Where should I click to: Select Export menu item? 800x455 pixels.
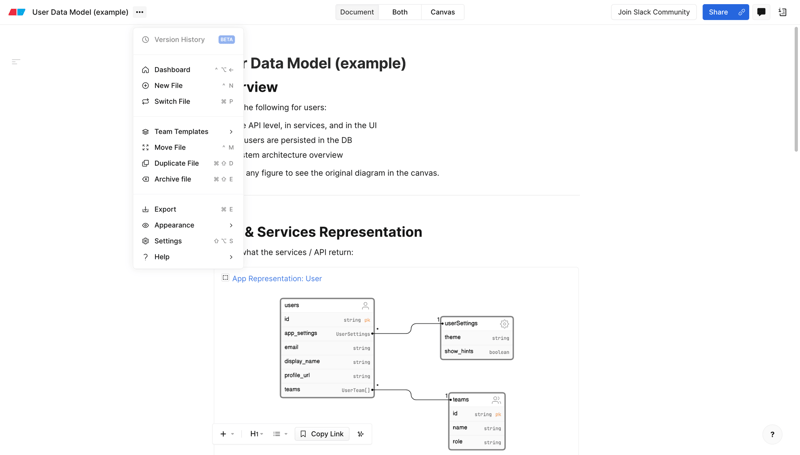pyautogui.click(x=188, y=209)
